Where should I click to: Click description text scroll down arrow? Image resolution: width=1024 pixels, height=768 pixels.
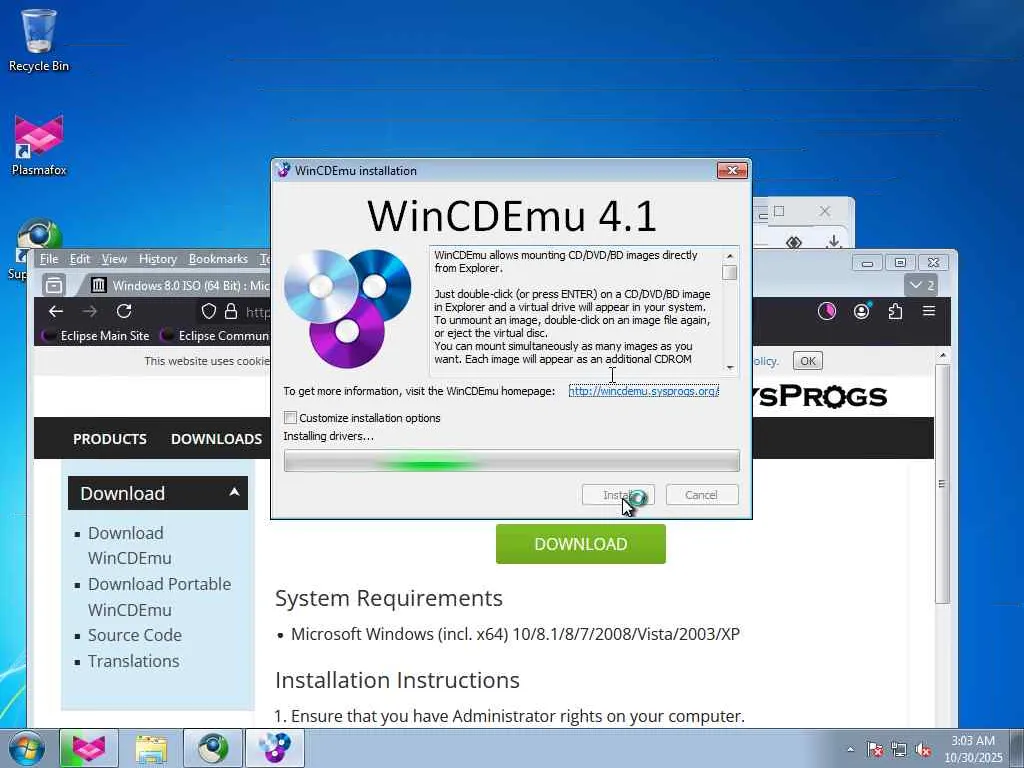pyautogui.click(x=730, y=368)
